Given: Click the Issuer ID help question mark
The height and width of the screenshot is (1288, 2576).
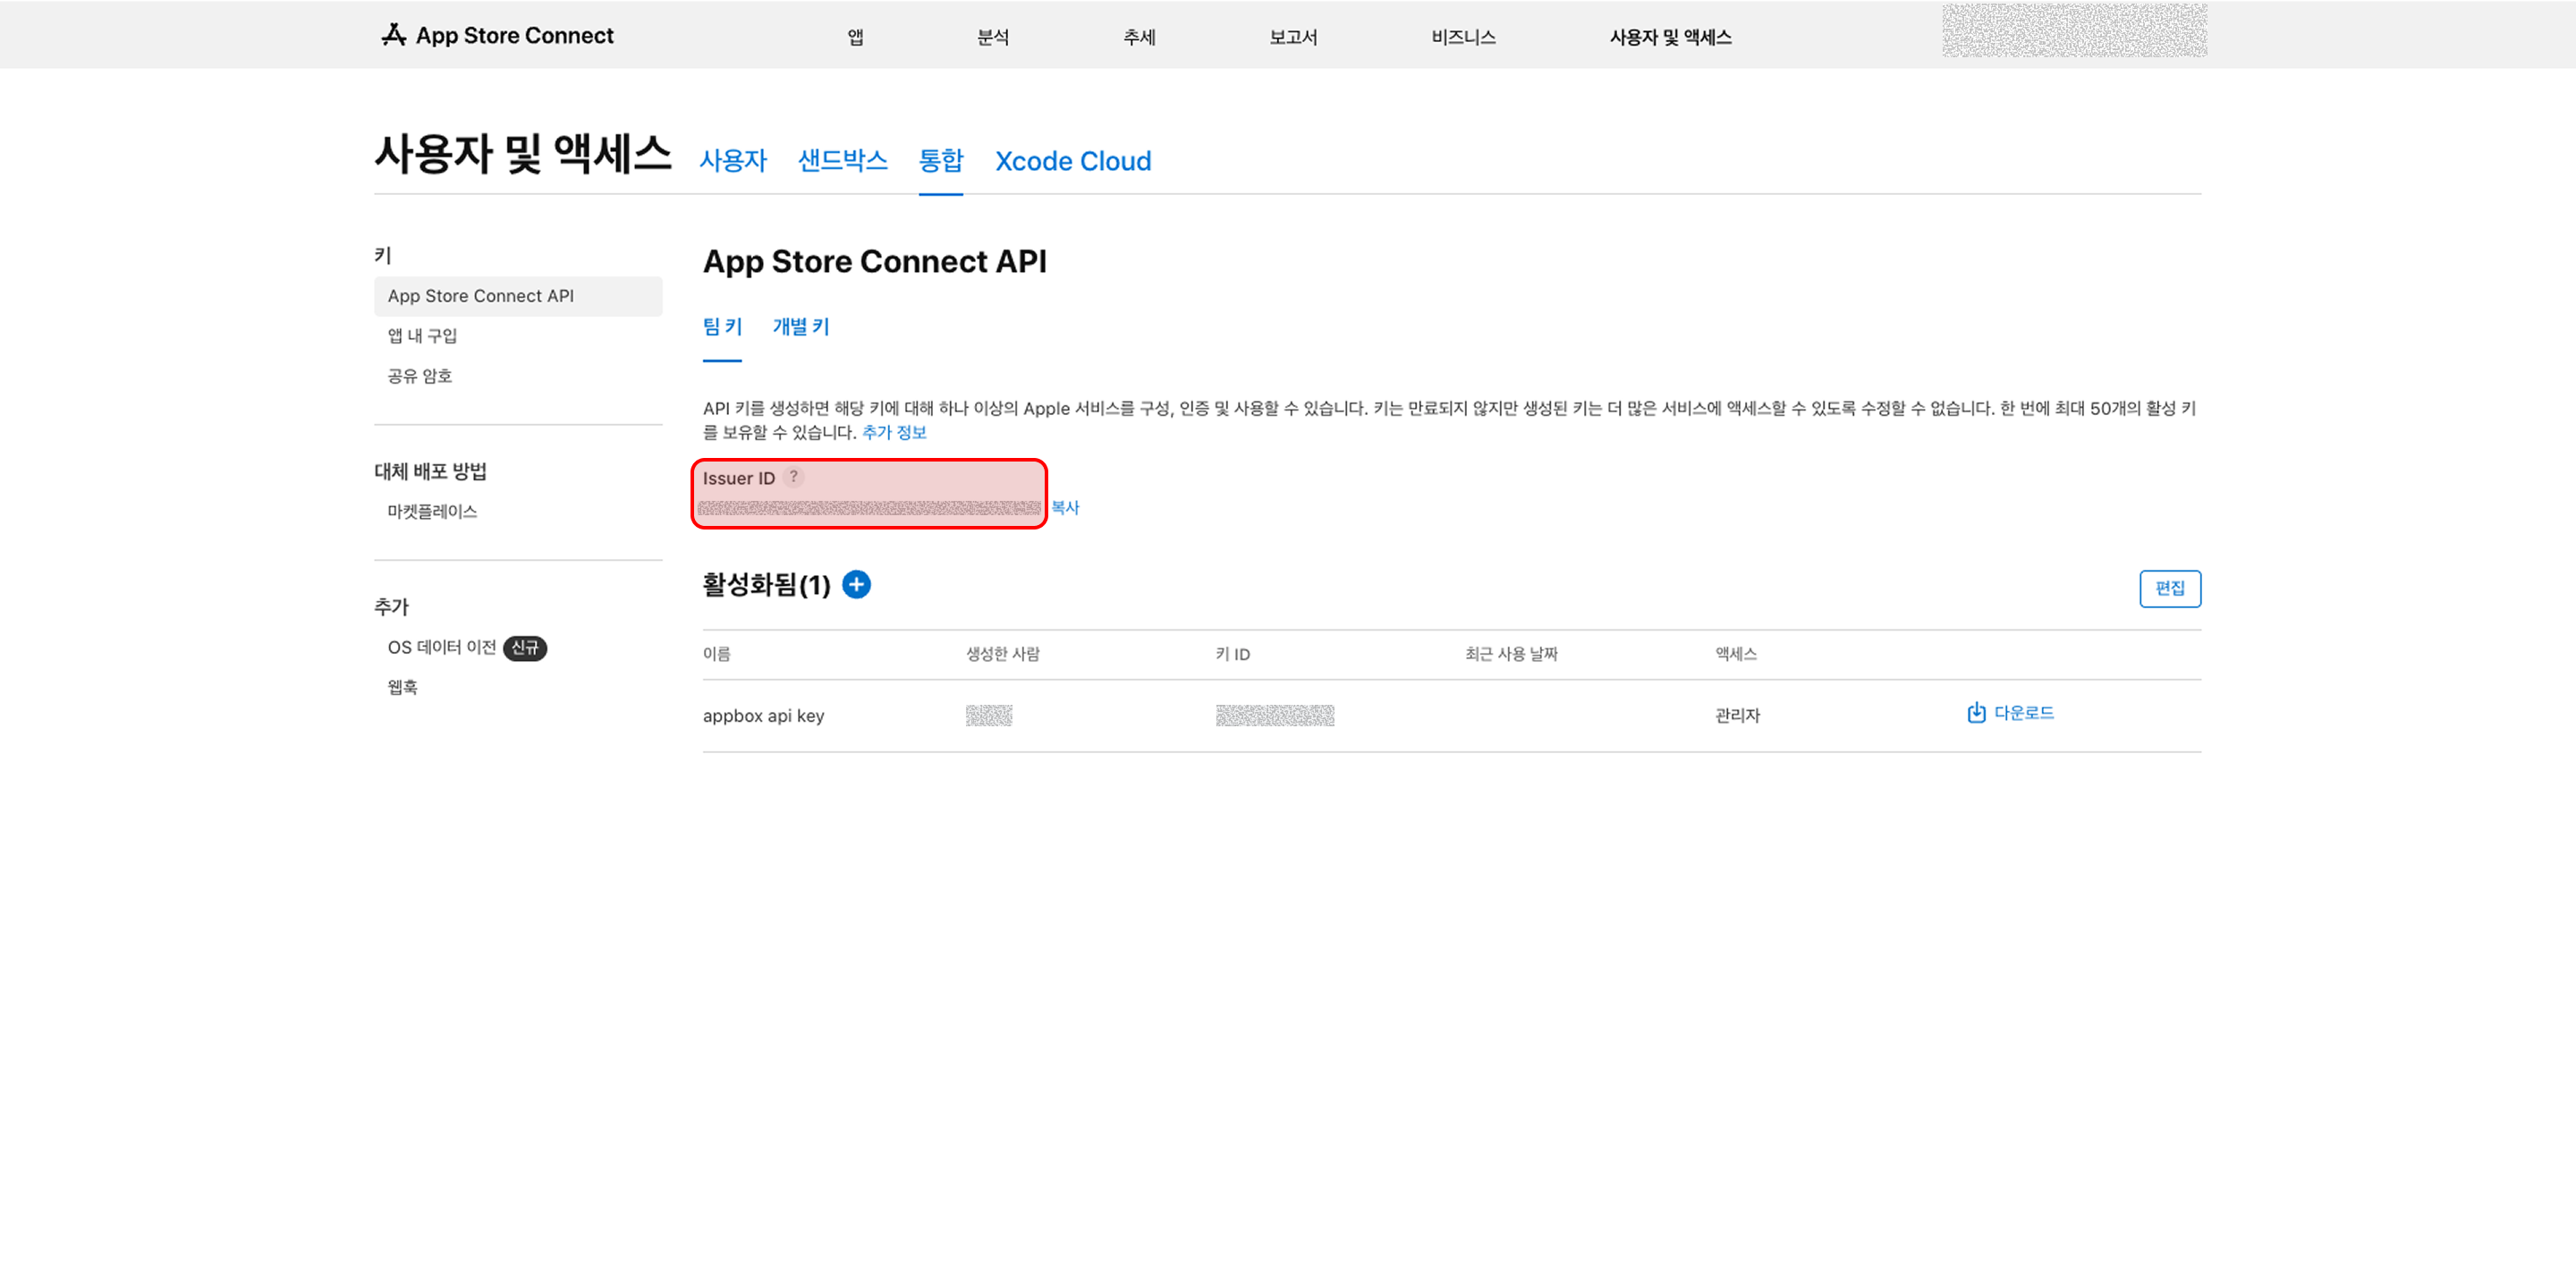Looking at the screenshot, I should (793, 477).
